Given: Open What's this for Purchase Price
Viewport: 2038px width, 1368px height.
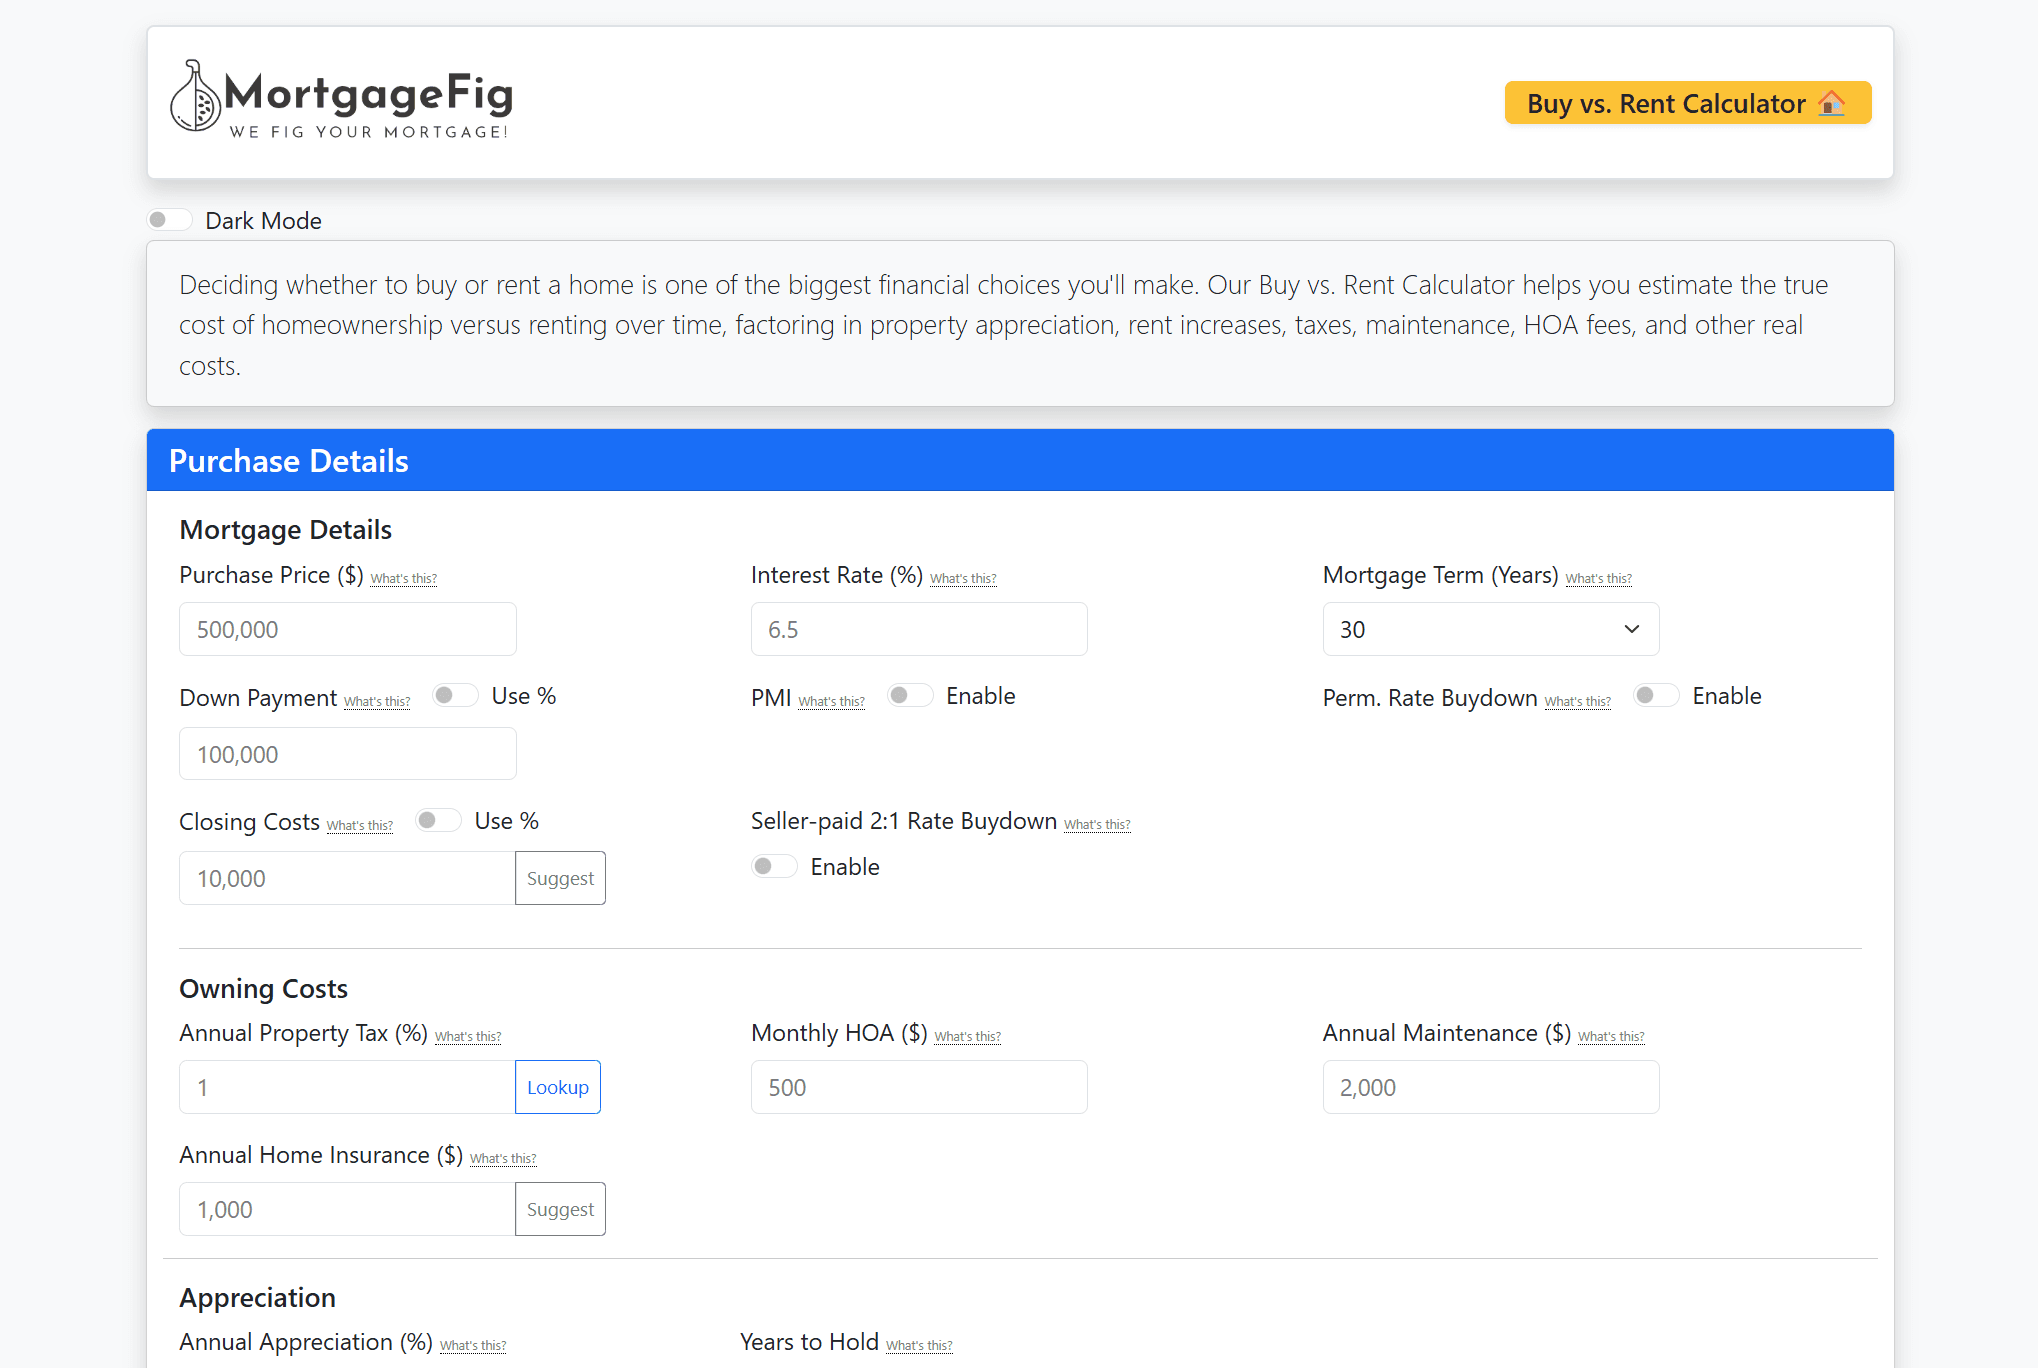Looking at the screenshot, I should point(403,578).
